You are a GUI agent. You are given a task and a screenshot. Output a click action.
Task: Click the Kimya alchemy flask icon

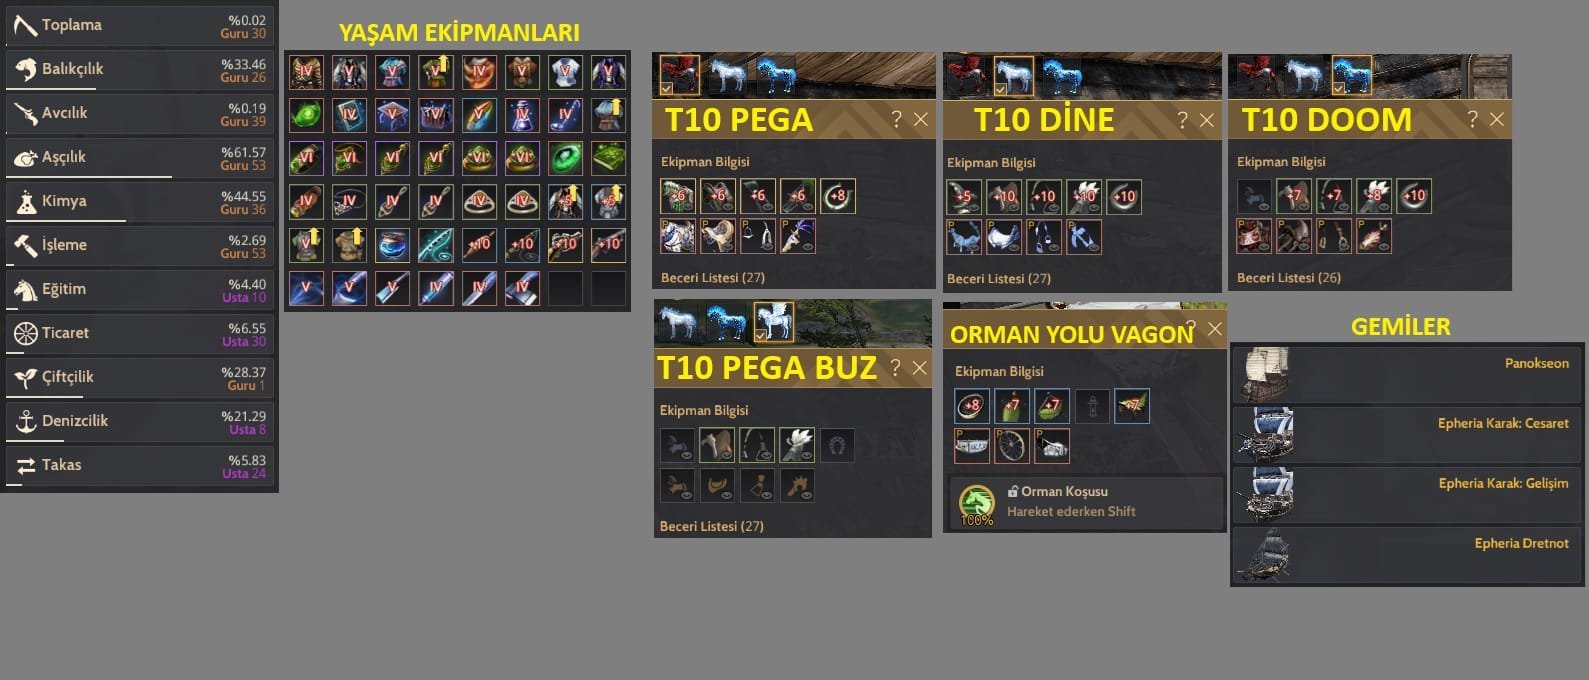25,201
